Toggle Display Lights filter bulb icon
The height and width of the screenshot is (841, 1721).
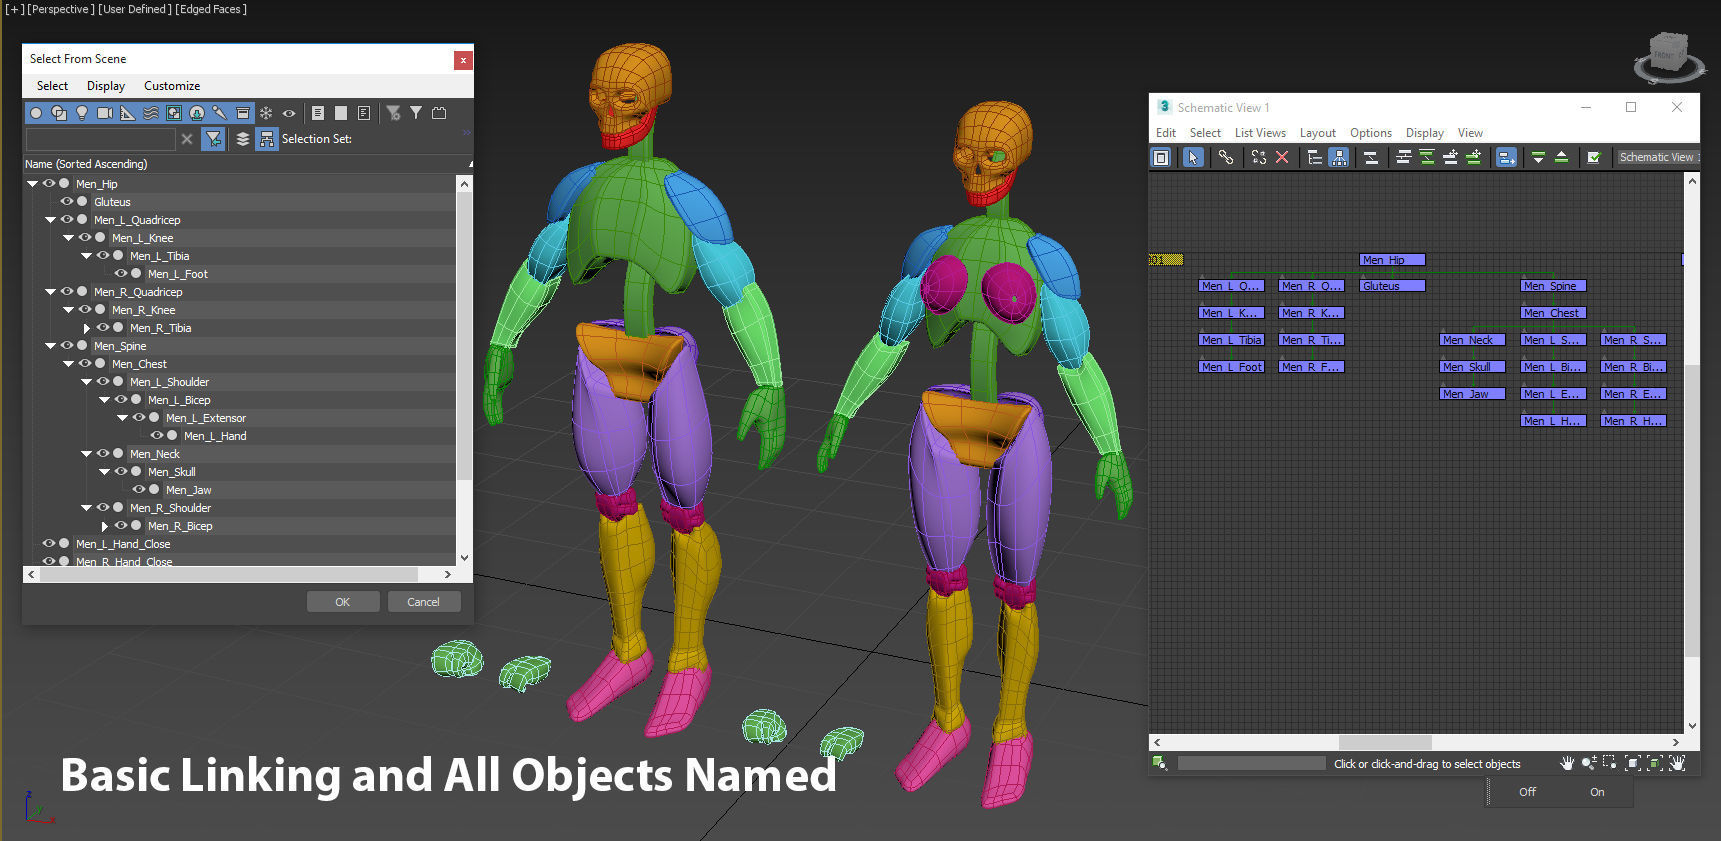[x=82, y=113]
